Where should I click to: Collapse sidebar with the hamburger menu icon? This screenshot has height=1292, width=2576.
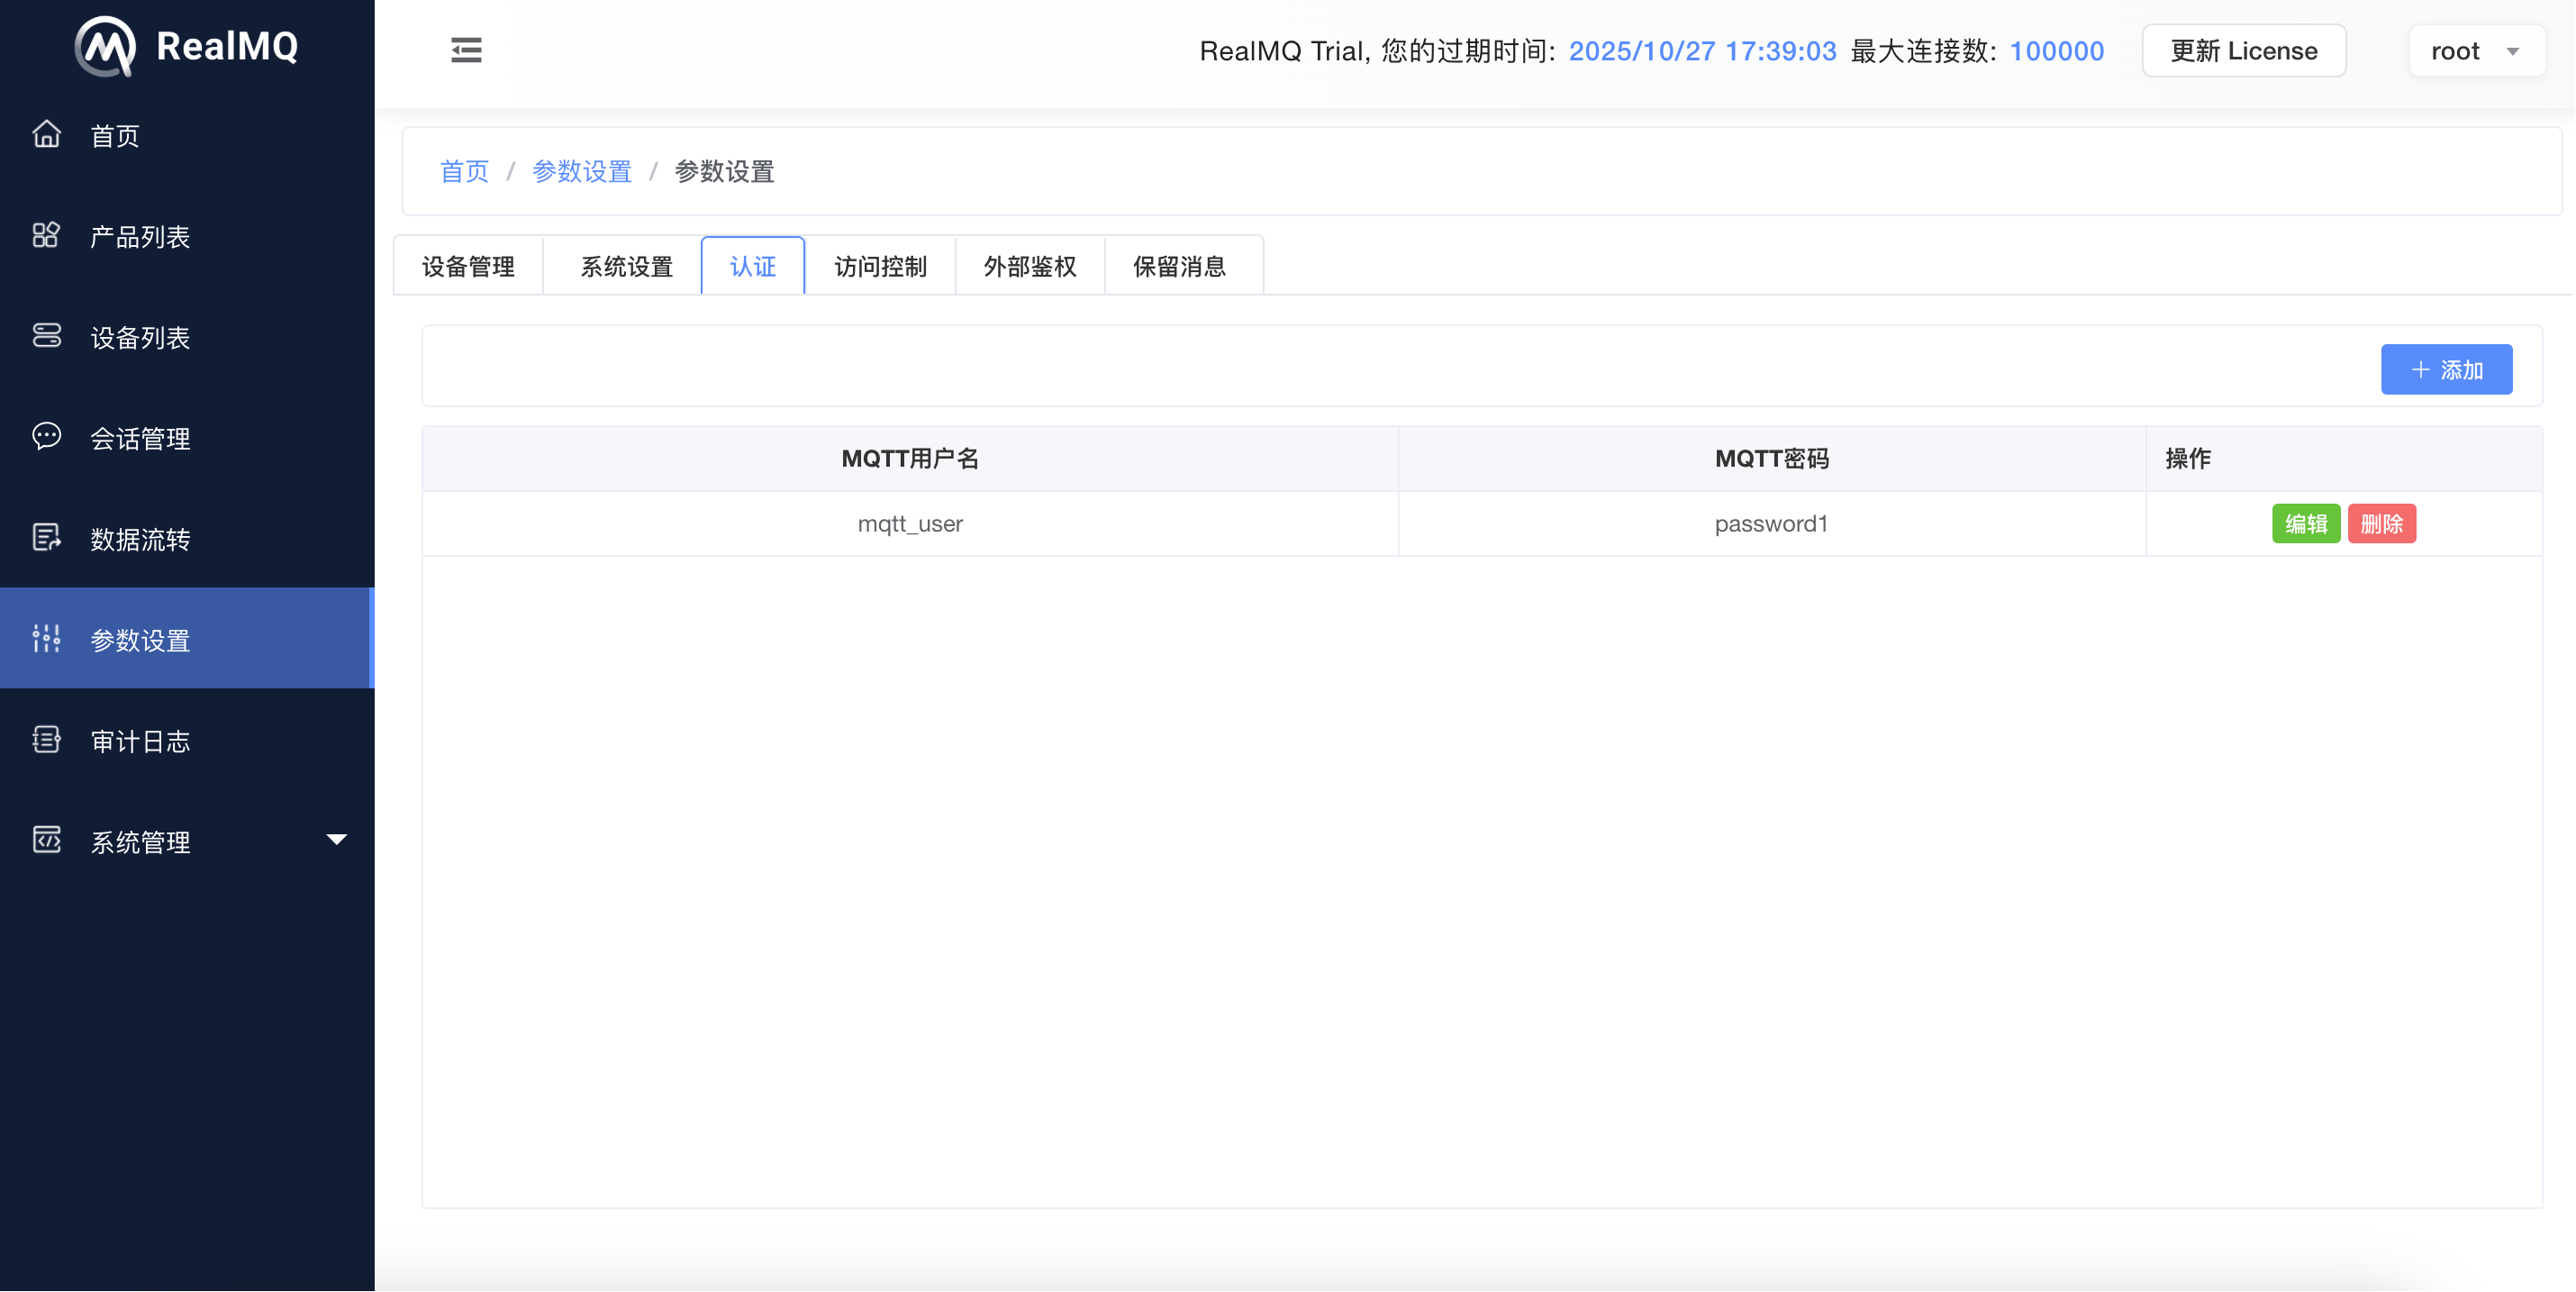pyautogui.click(x=466, y=50)
